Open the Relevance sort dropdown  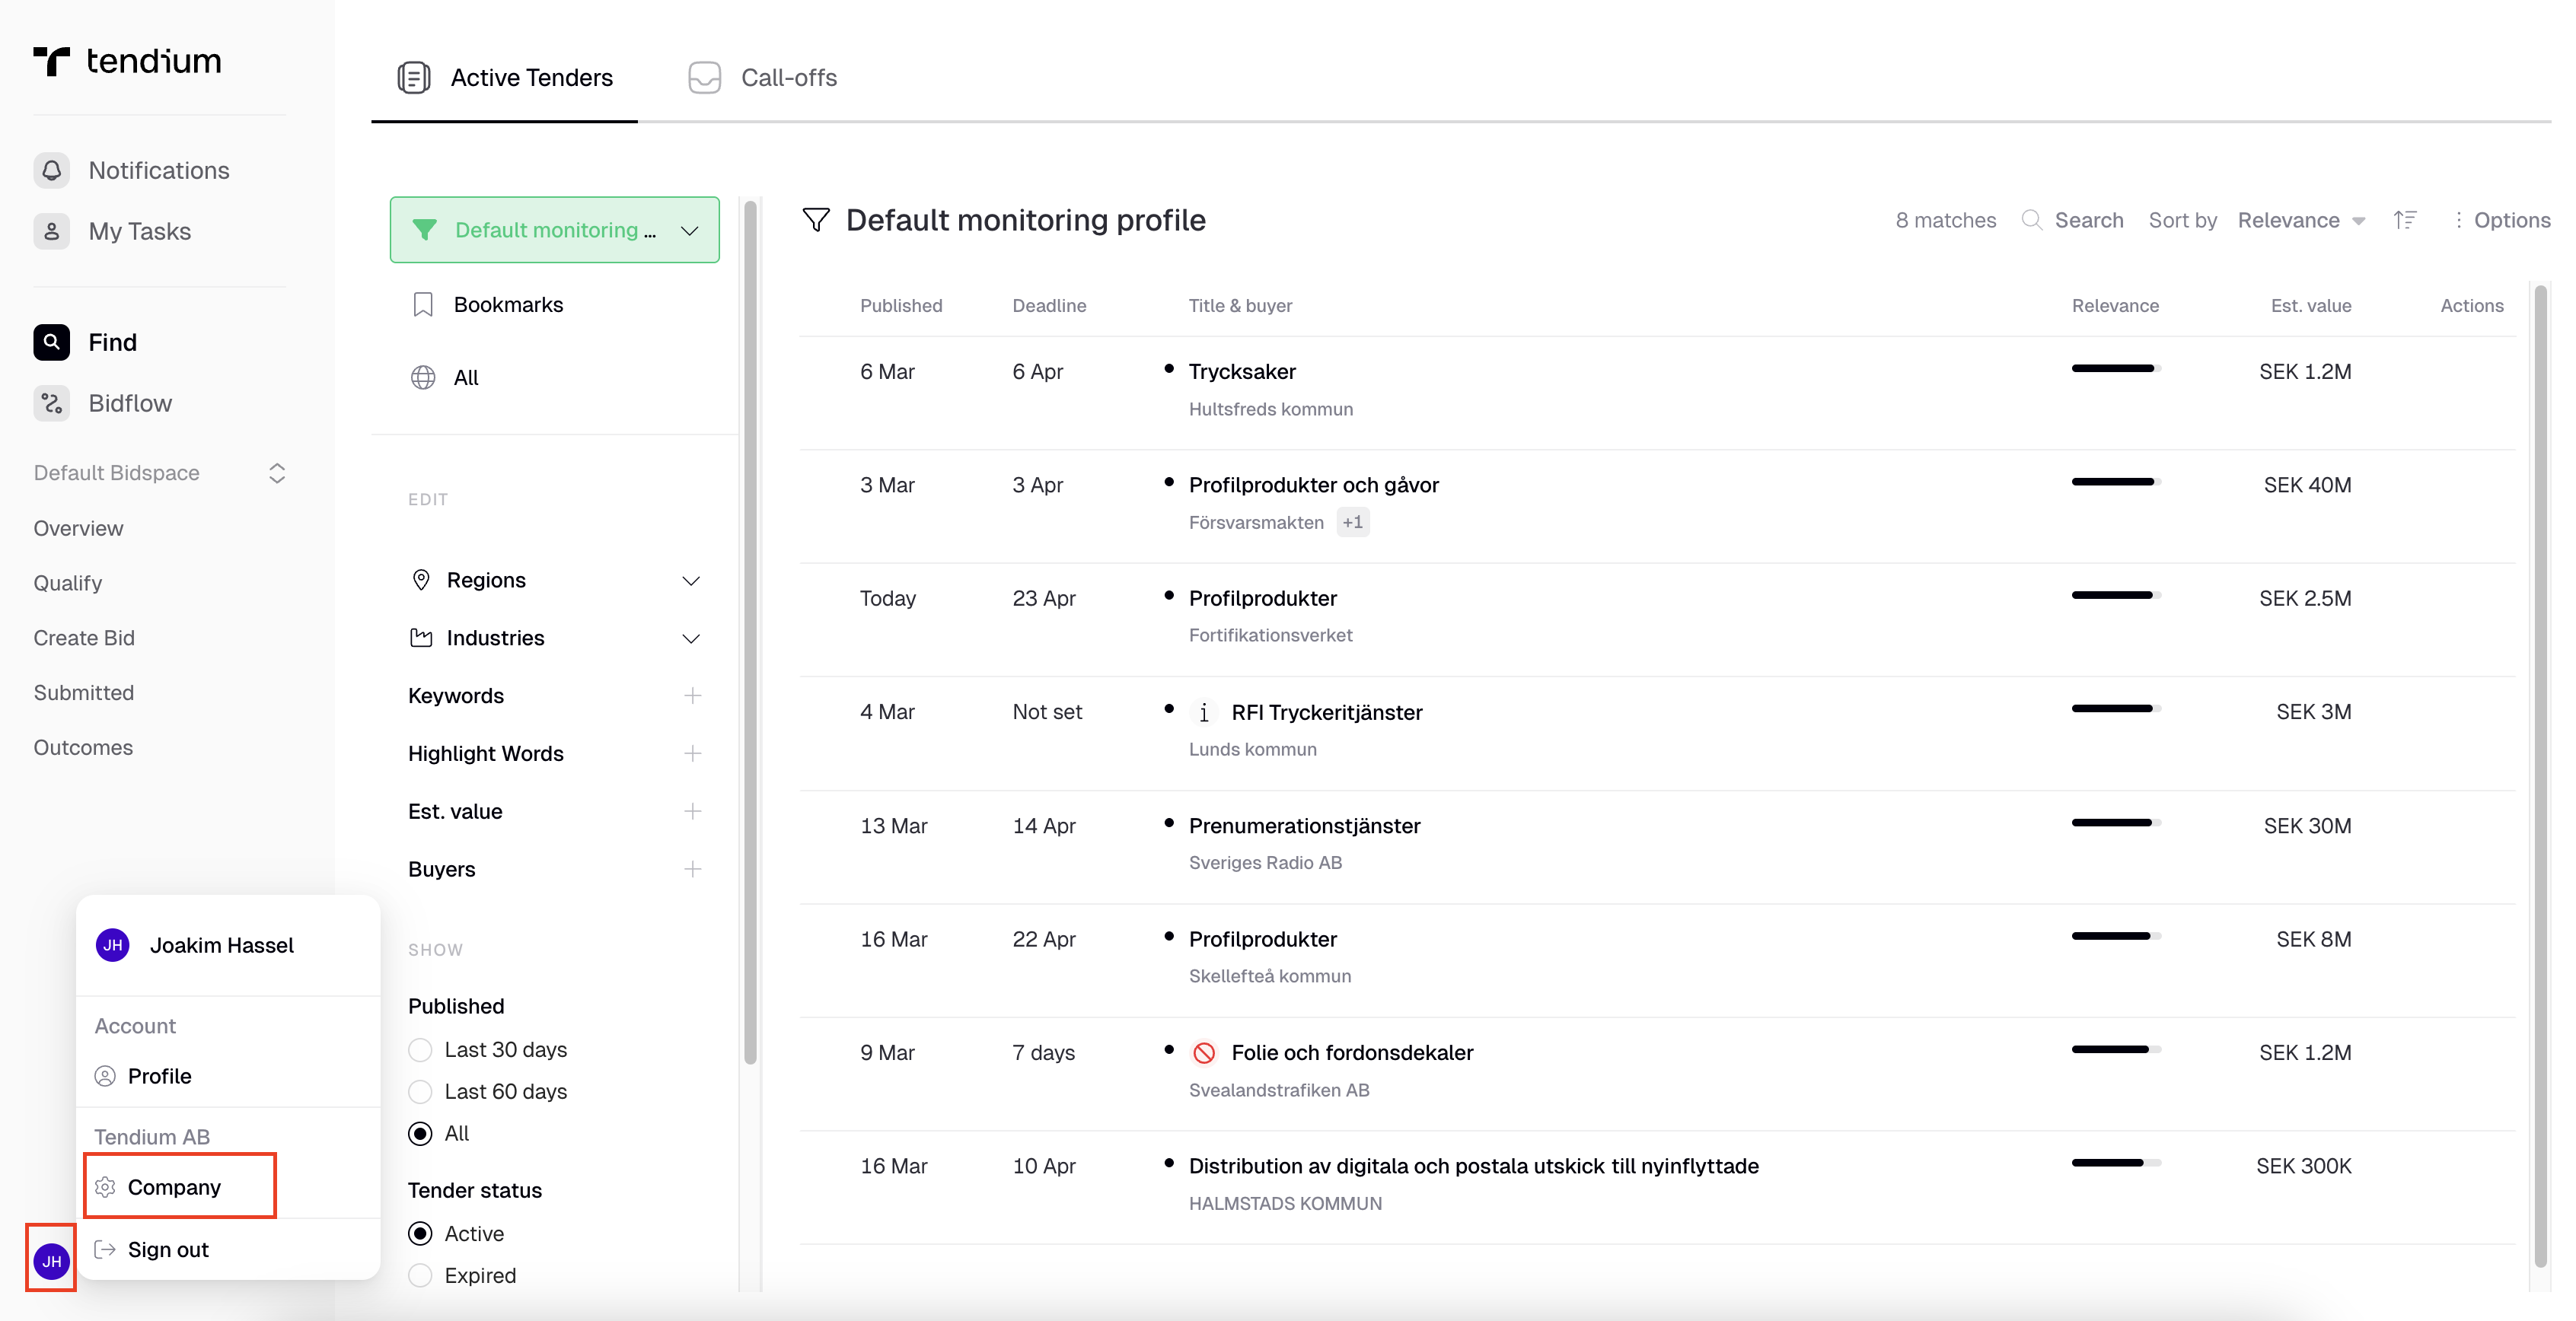click(x=2301, y=220)
